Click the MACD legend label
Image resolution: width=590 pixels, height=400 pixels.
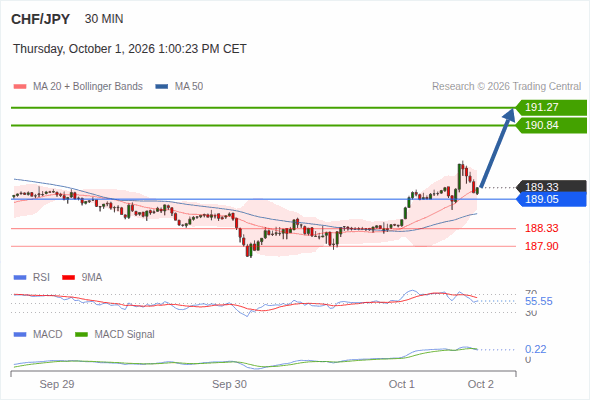coord(48,335)
